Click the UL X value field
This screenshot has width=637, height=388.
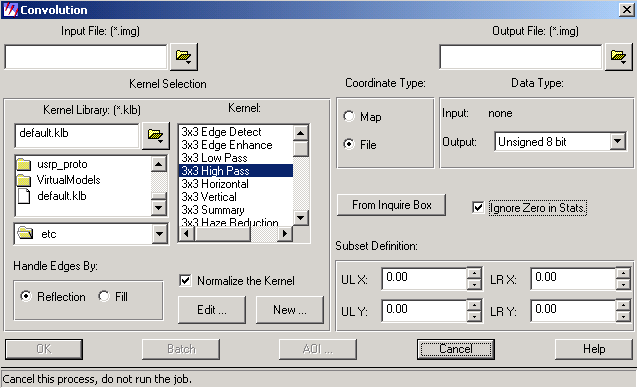coord(424,279)
